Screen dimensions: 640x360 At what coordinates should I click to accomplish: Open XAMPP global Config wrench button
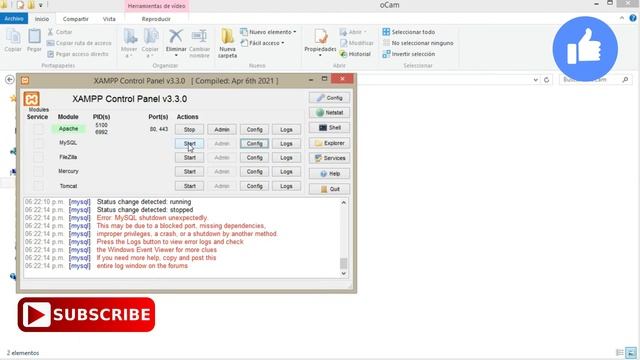pos(329,98)
